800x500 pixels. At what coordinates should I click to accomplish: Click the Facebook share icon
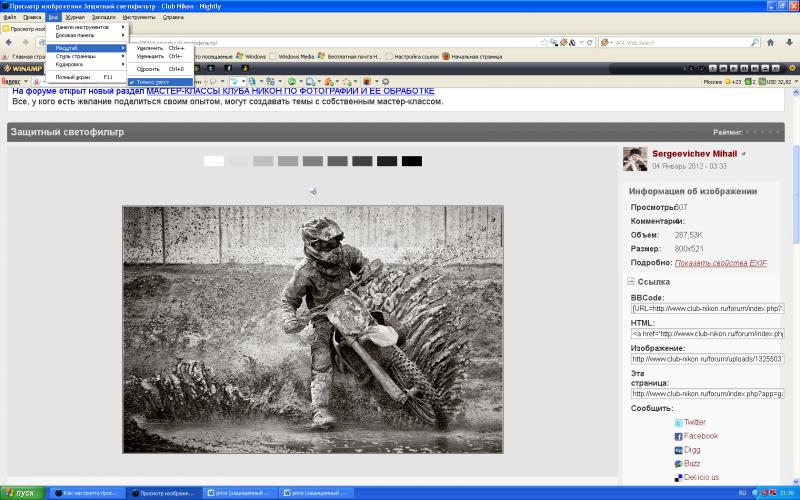click(x=678, y=436)
